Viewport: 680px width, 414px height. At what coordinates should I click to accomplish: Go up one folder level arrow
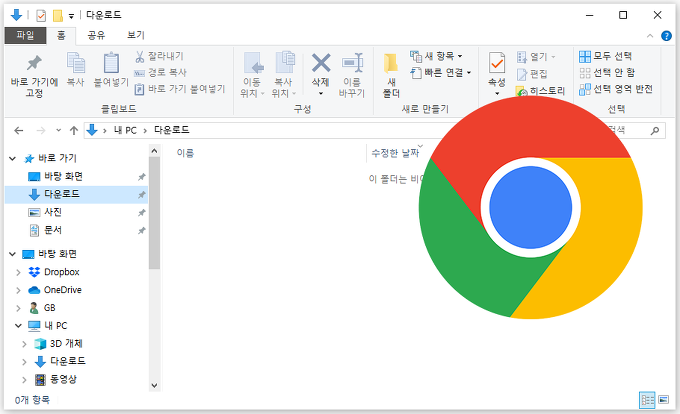(74, 130)
